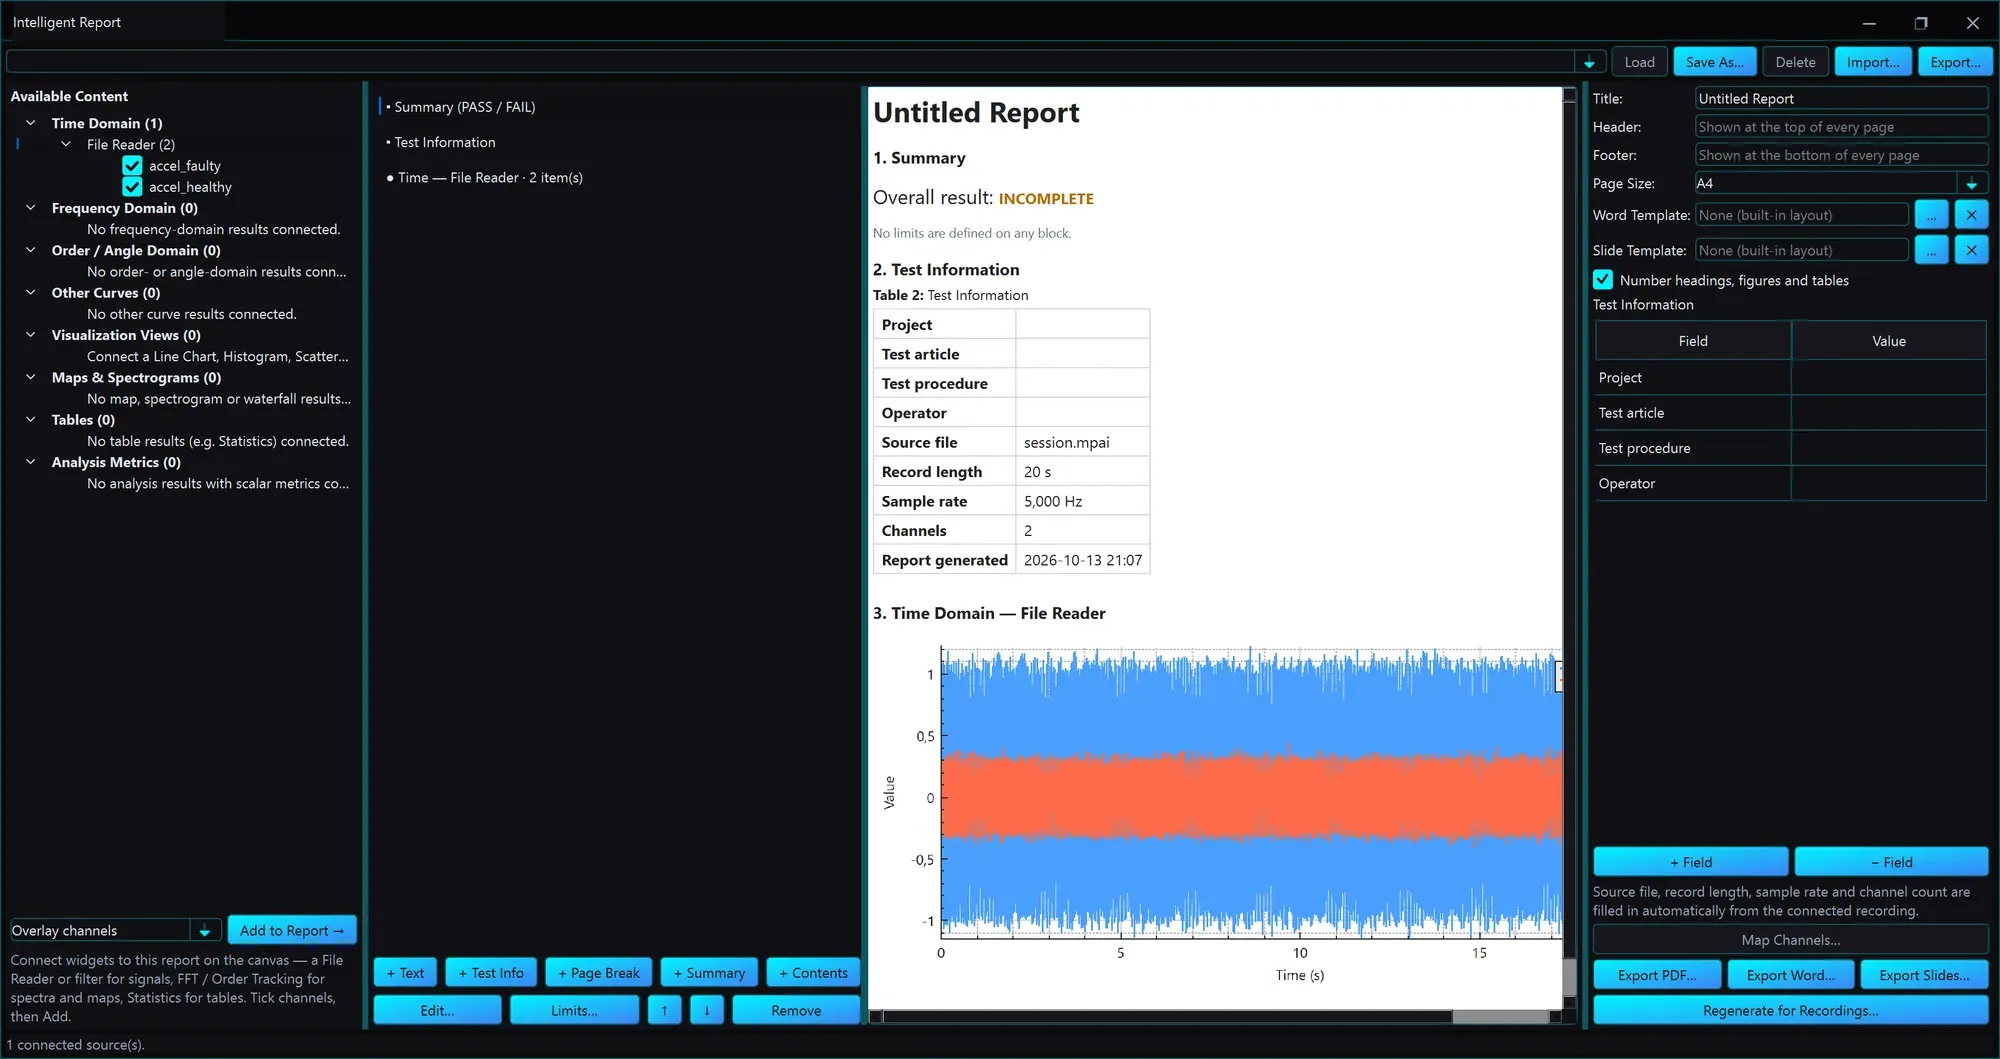The width and height of the screenshot is (2000, 1059).
Task: Collapse the Frequency Domain group
Action: click(30, 208)
